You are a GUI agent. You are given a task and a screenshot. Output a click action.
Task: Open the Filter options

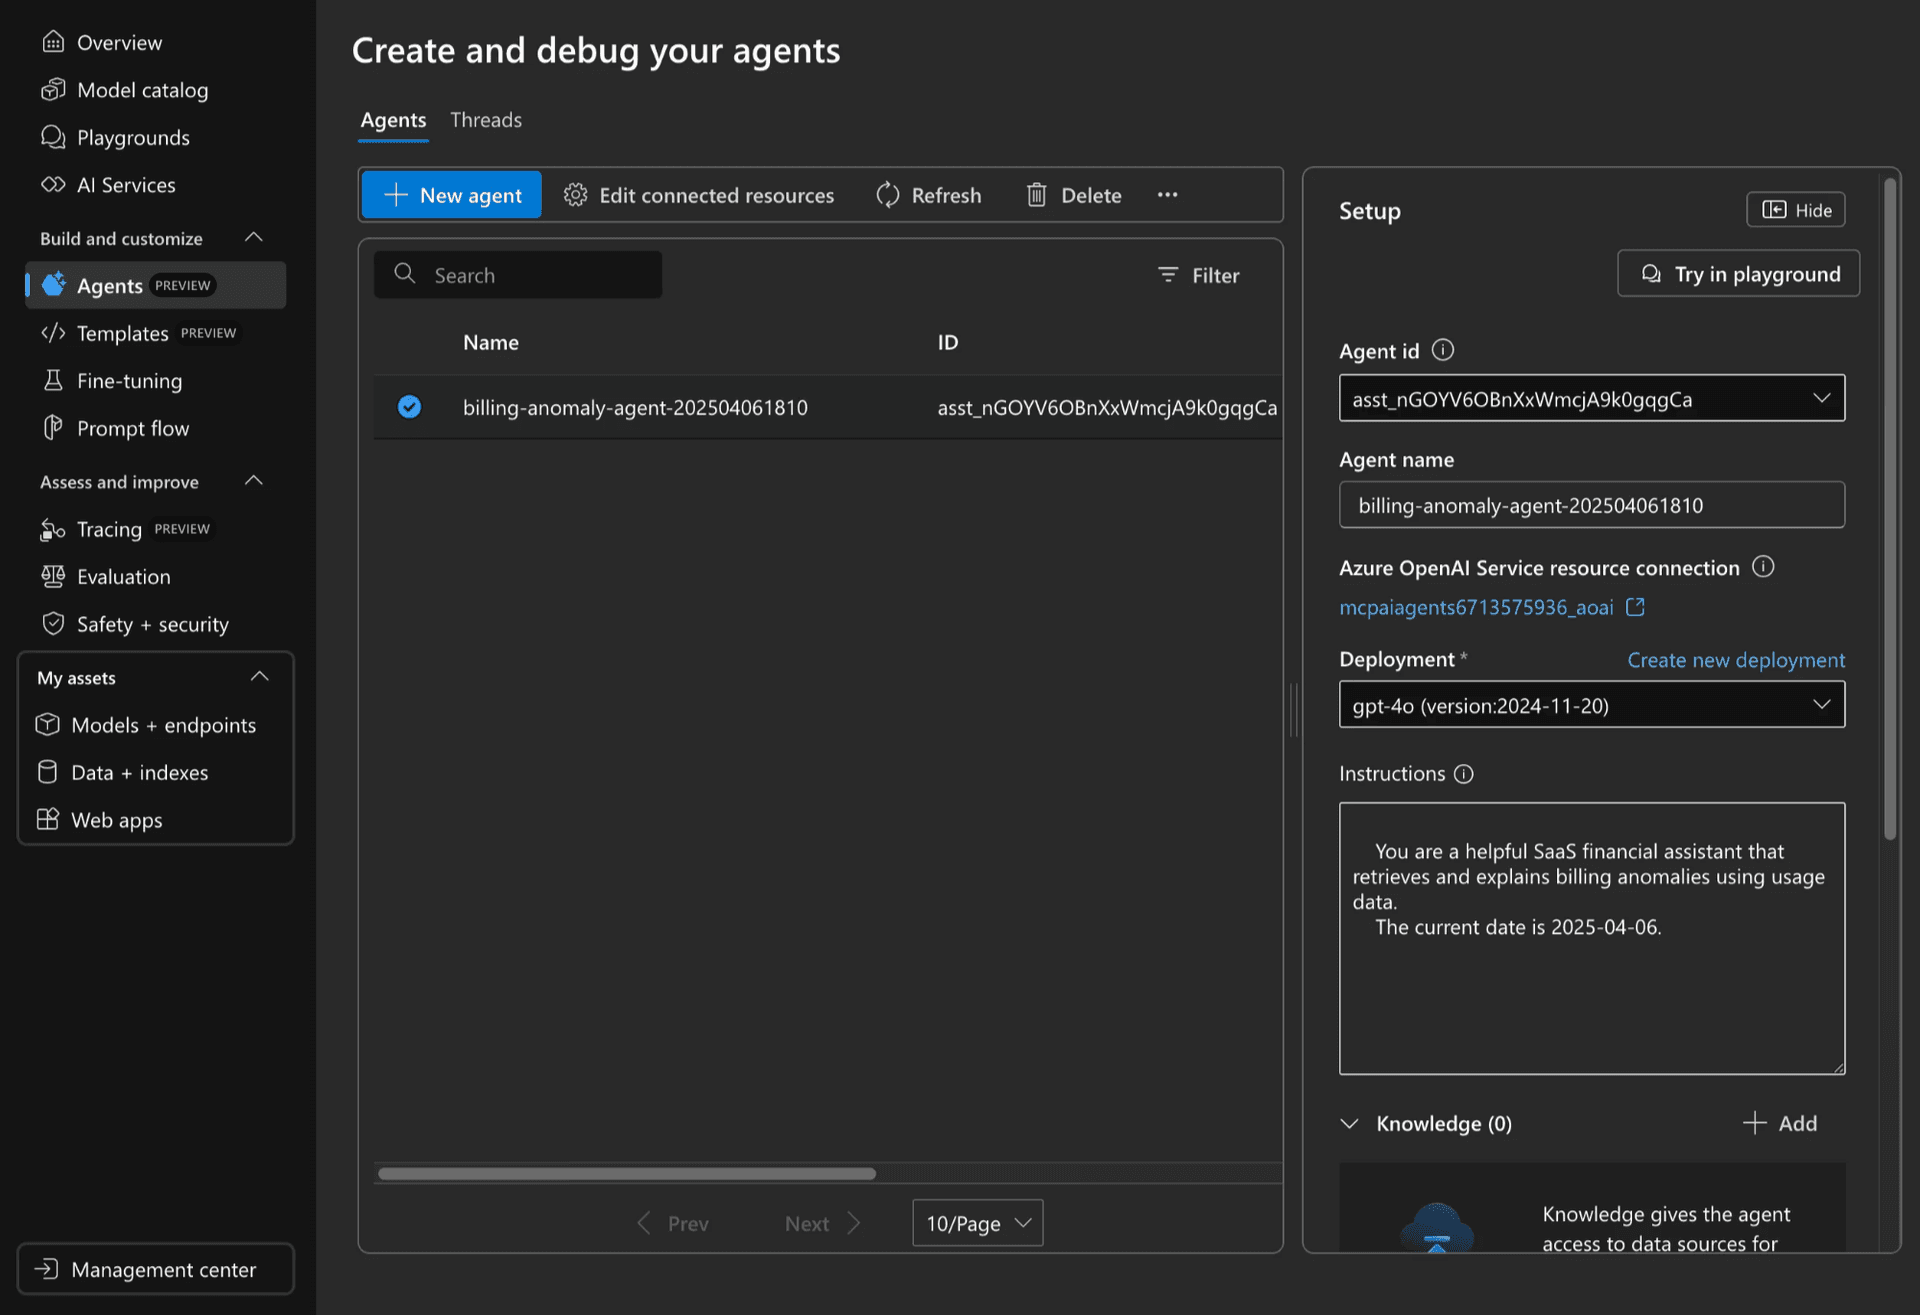click(1198, 275)
